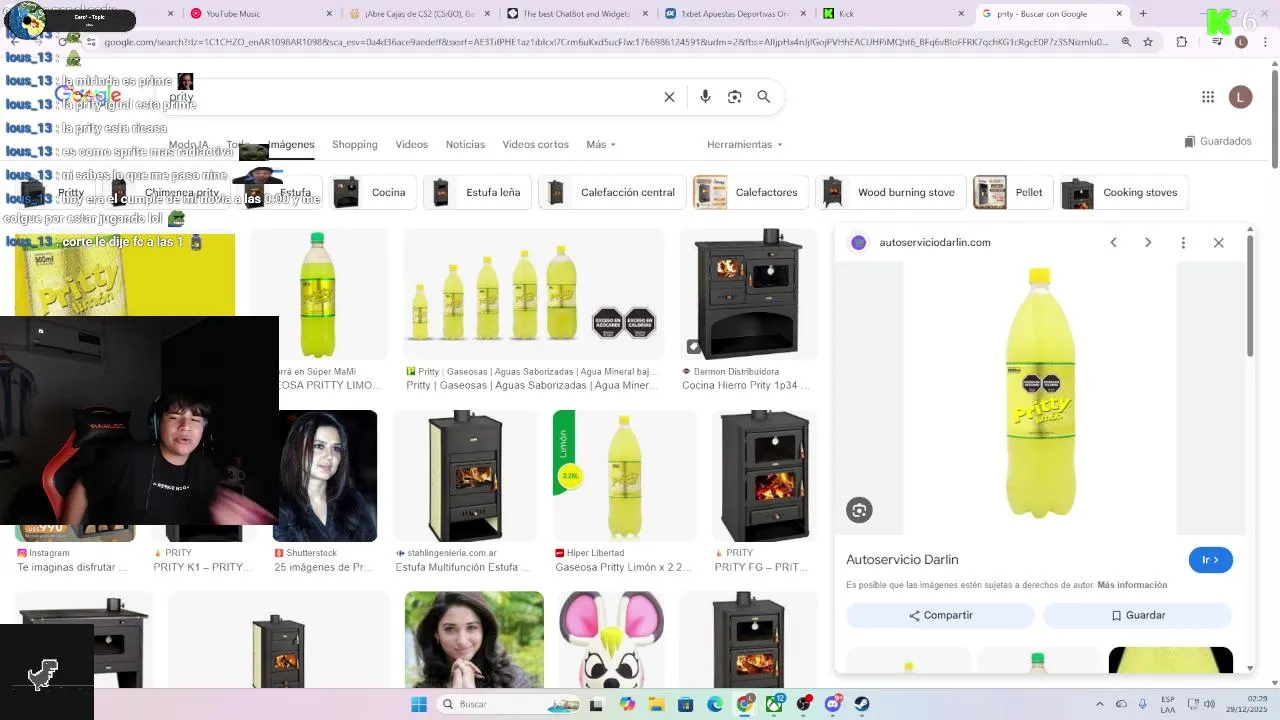Open Google Lens image search

click(734, 97)
